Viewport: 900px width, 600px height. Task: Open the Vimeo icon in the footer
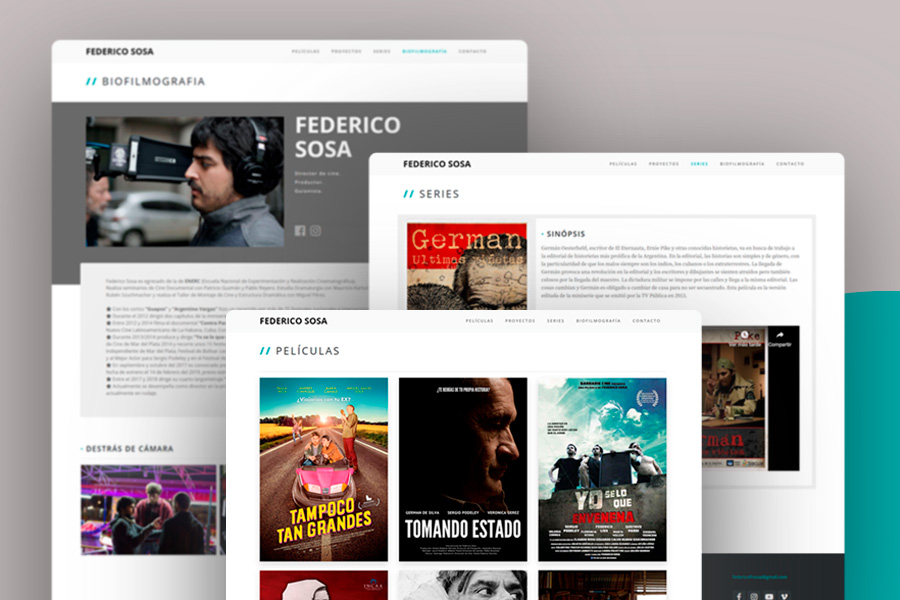[784, 597]
